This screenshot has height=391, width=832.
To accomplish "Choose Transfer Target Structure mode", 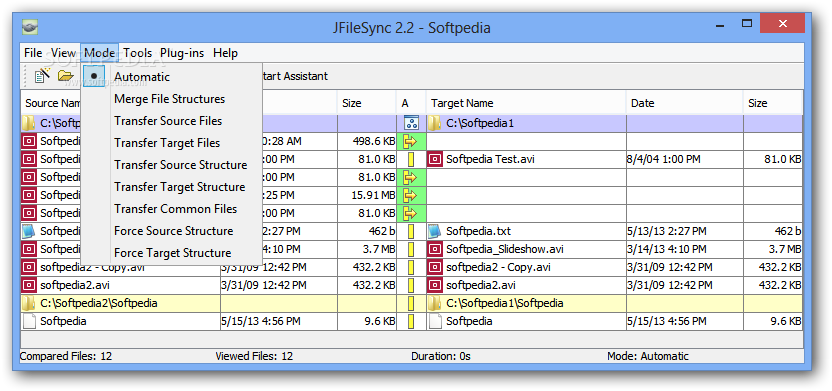I will 171,187.
